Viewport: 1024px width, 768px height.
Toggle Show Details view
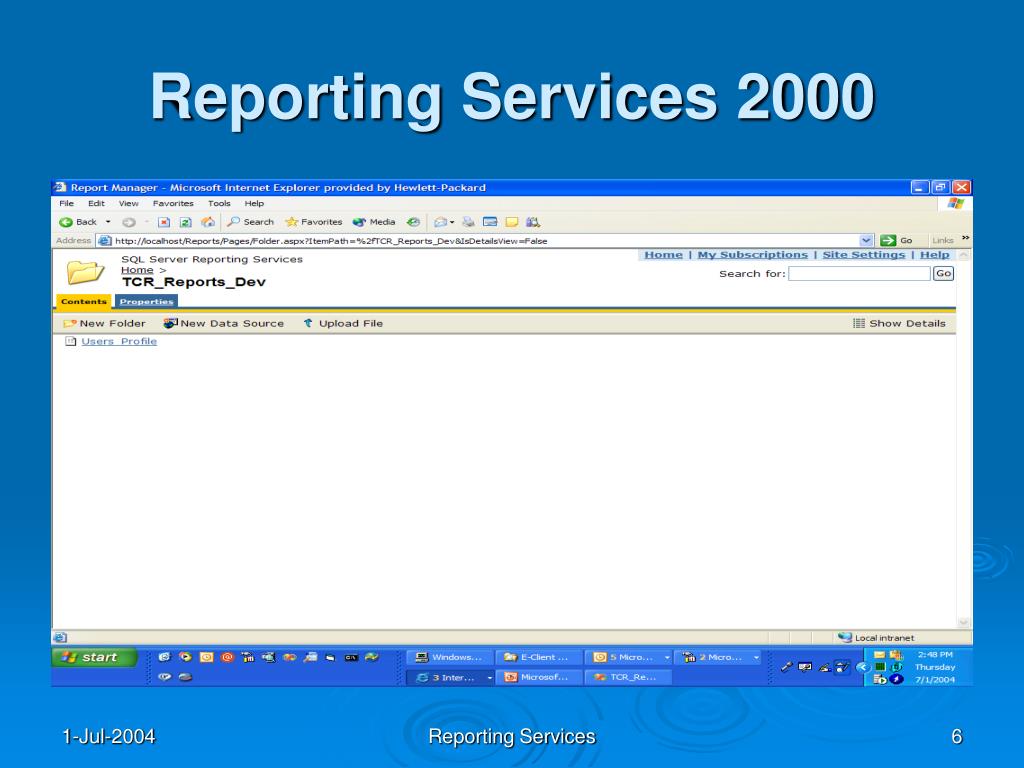[x=899, y=323]
